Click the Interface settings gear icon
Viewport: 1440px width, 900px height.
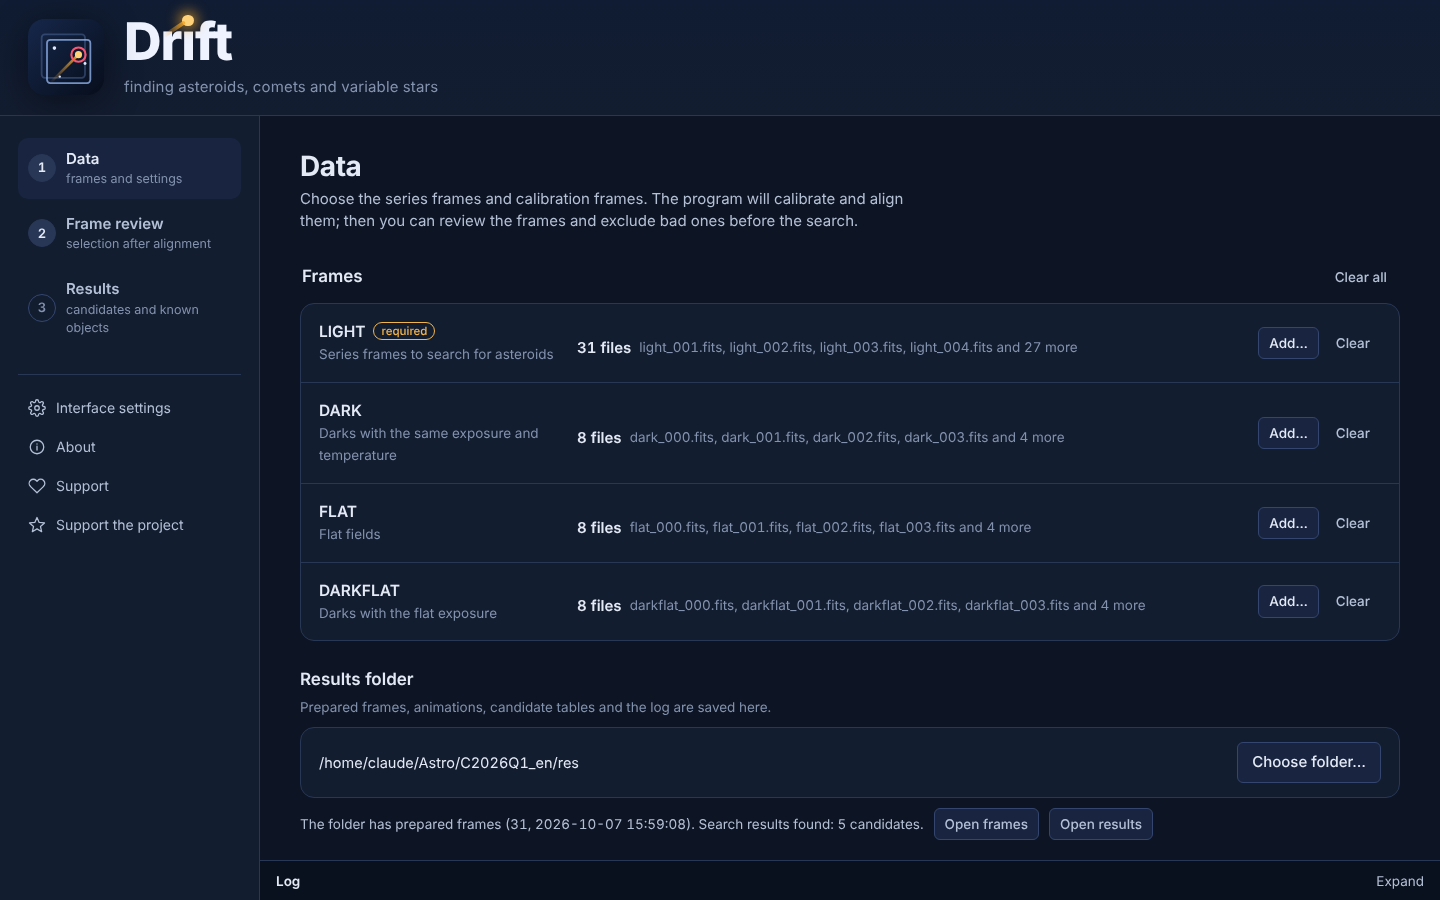point(37,408)
